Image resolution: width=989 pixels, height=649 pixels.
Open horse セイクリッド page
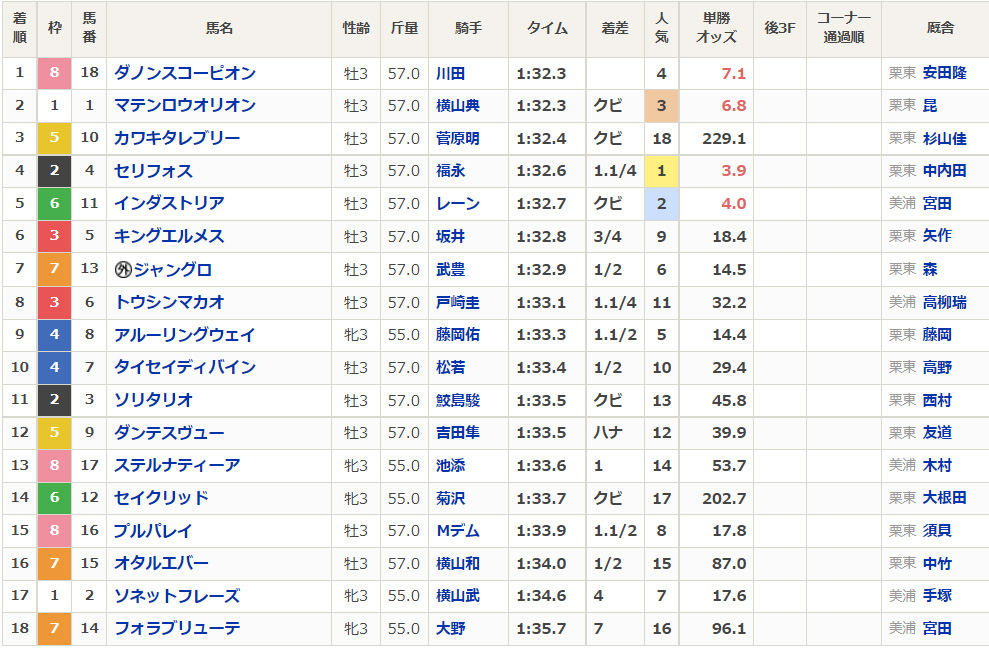click(x=161, y=498)
